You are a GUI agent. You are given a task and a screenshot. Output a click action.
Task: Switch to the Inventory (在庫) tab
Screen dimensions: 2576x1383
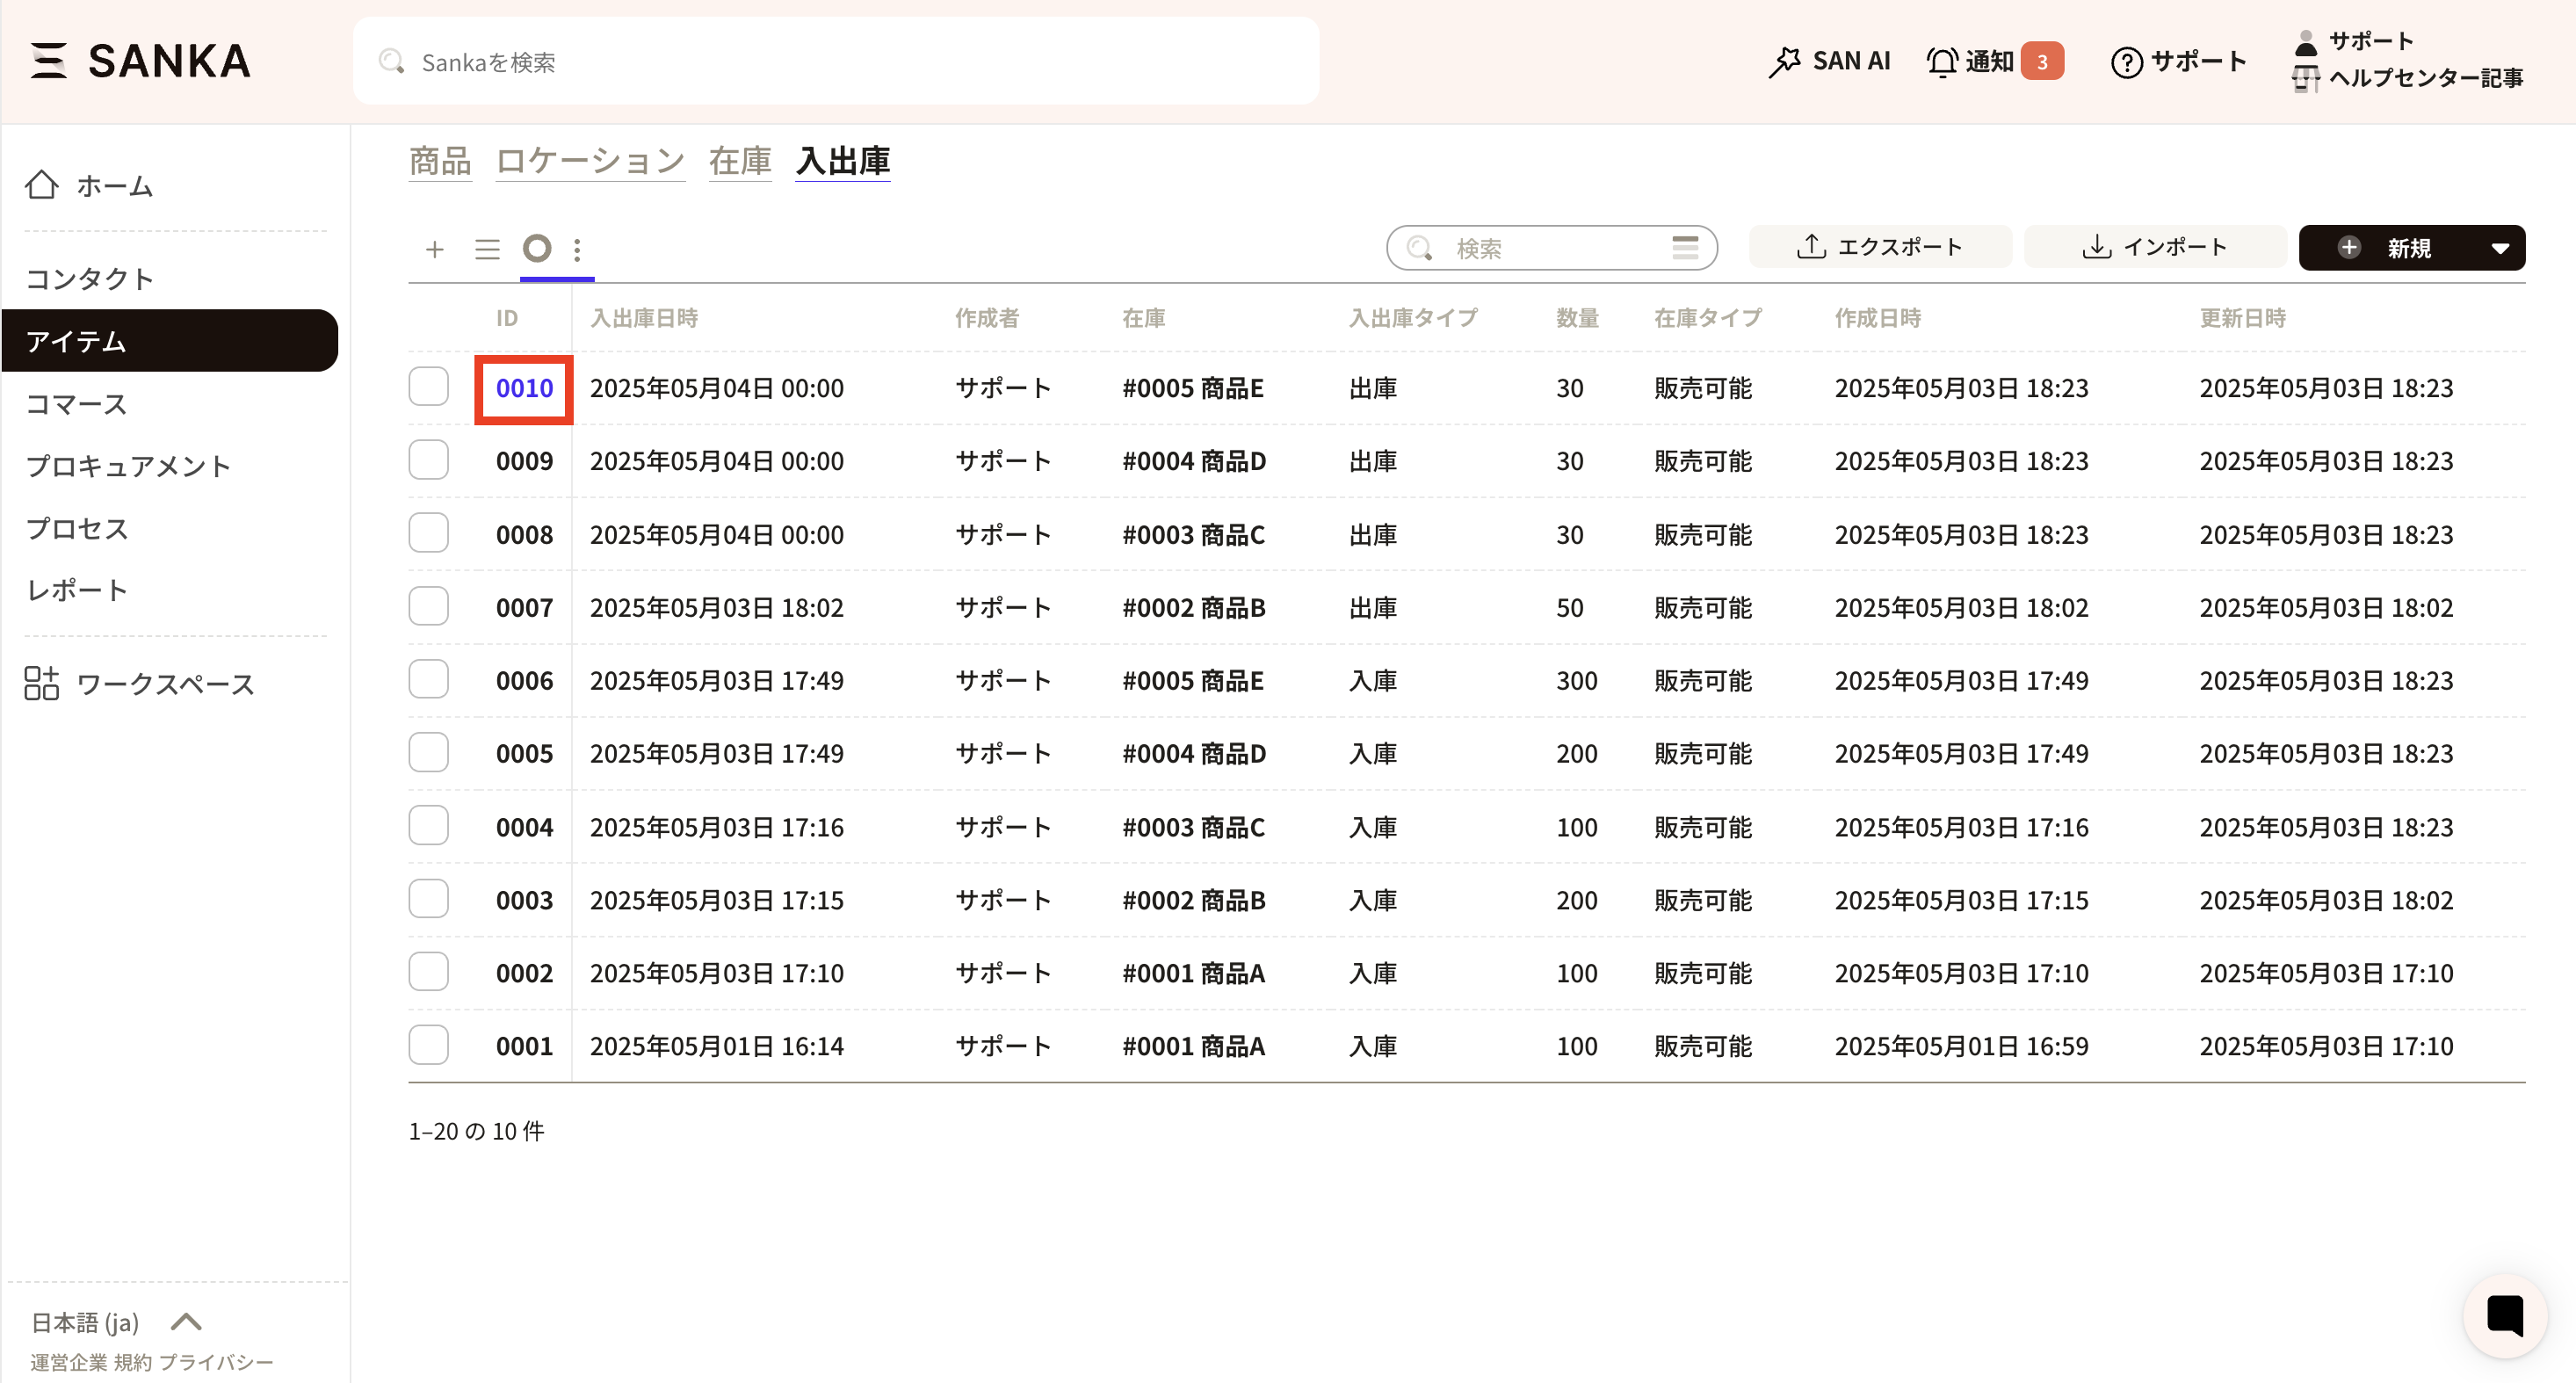pos(739,161)
